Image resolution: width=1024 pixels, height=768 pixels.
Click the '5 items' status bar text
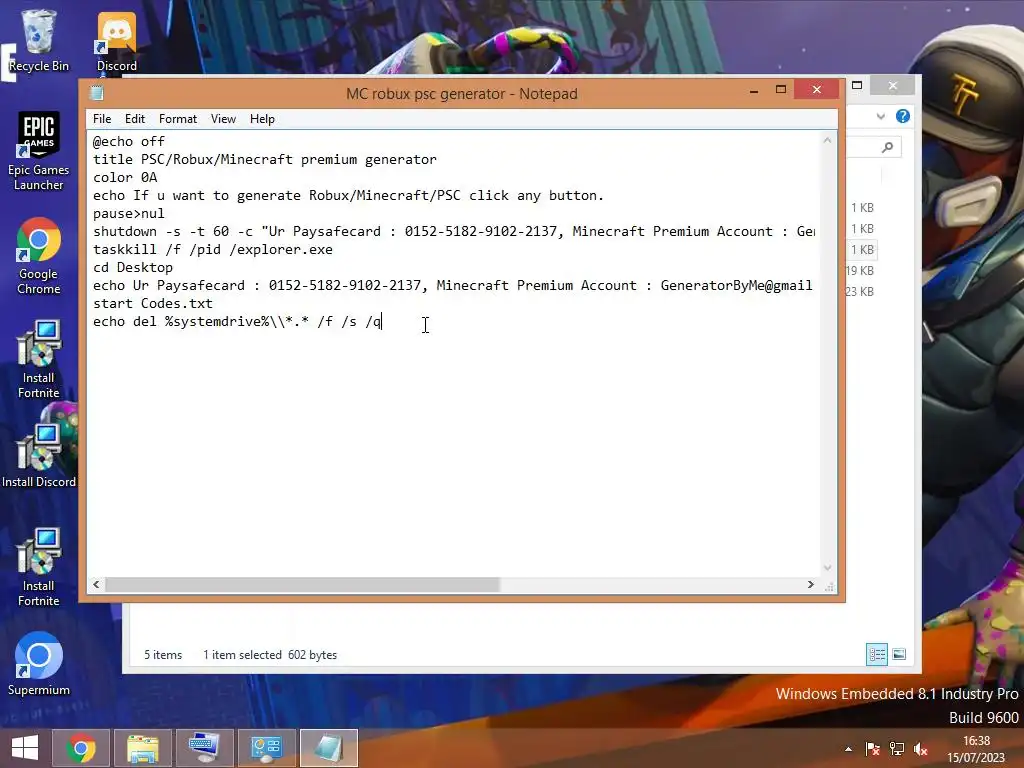pyautogui.click(x=163, y=655)
